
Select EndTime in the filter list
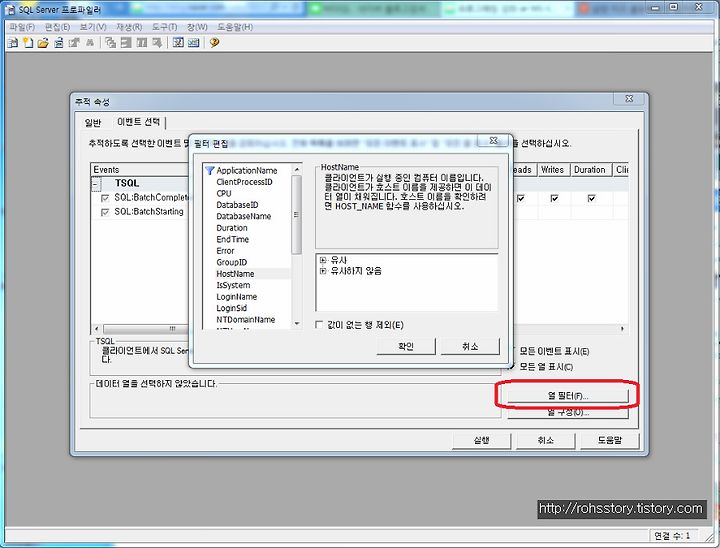coord(232,239)
